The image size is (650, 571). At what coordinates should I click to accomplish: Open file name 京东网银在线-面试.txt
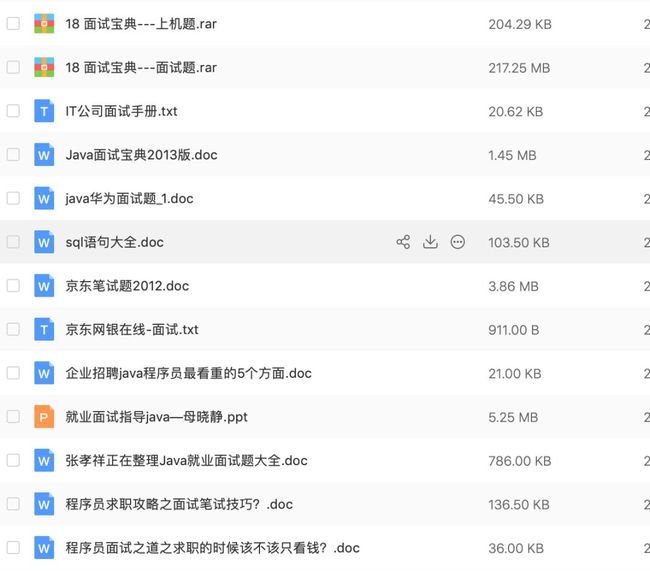coord(132,330)
